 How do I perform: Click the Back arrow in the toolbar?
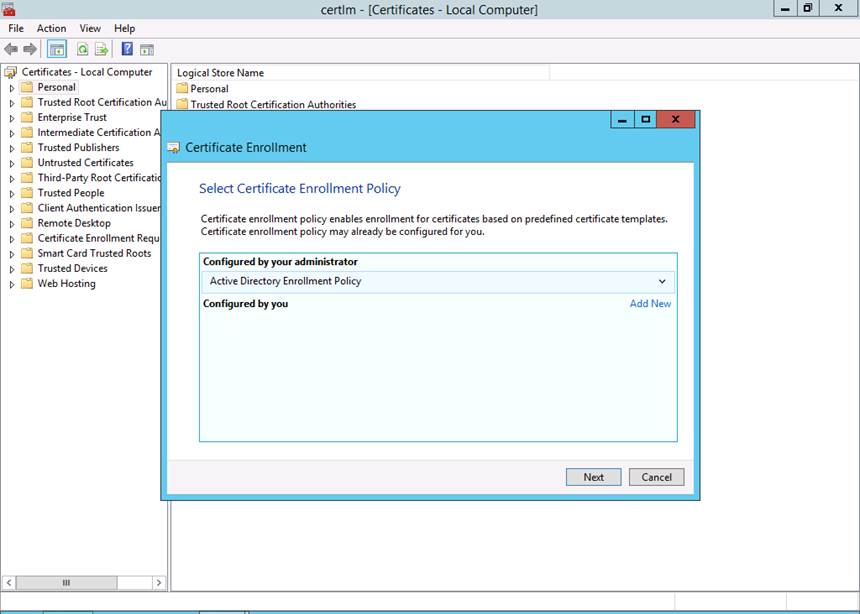coord(11,49)
